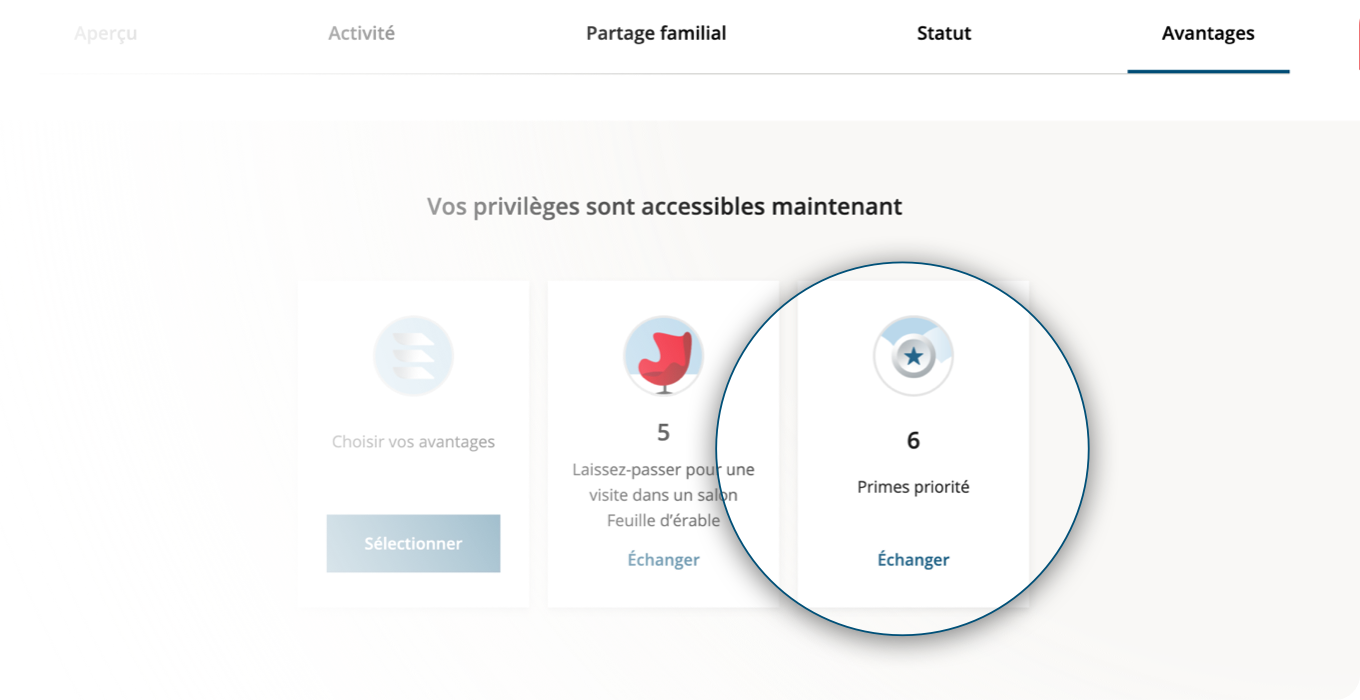Click the "Primes priorité" label
The image size is (1360, 700).
click(x=913, y=487)
